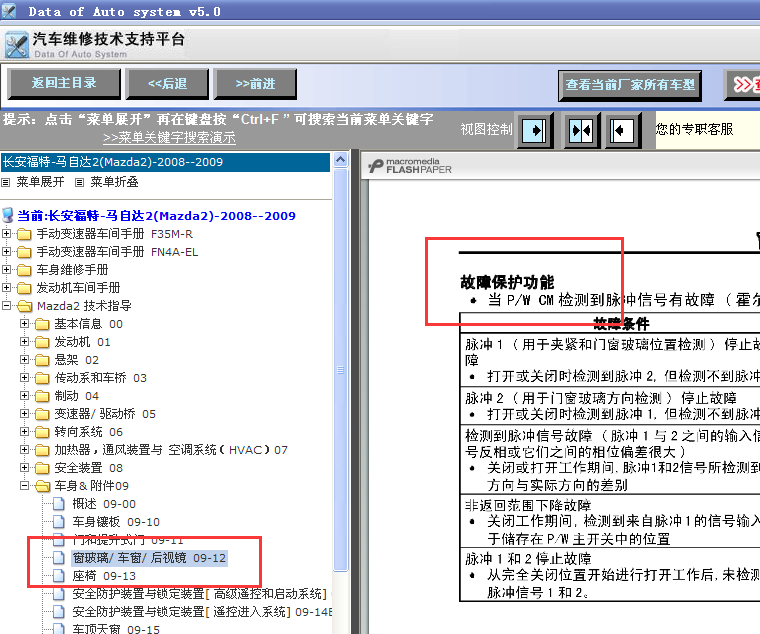Click the 车身镶板 09-10 document icon
This screenshot has width=760, height=634.
click(x=59, y=522)
